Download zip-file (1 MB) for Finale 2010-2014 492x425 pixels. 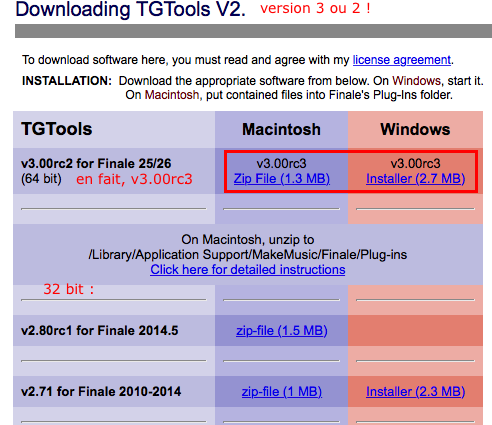(282, 392)
